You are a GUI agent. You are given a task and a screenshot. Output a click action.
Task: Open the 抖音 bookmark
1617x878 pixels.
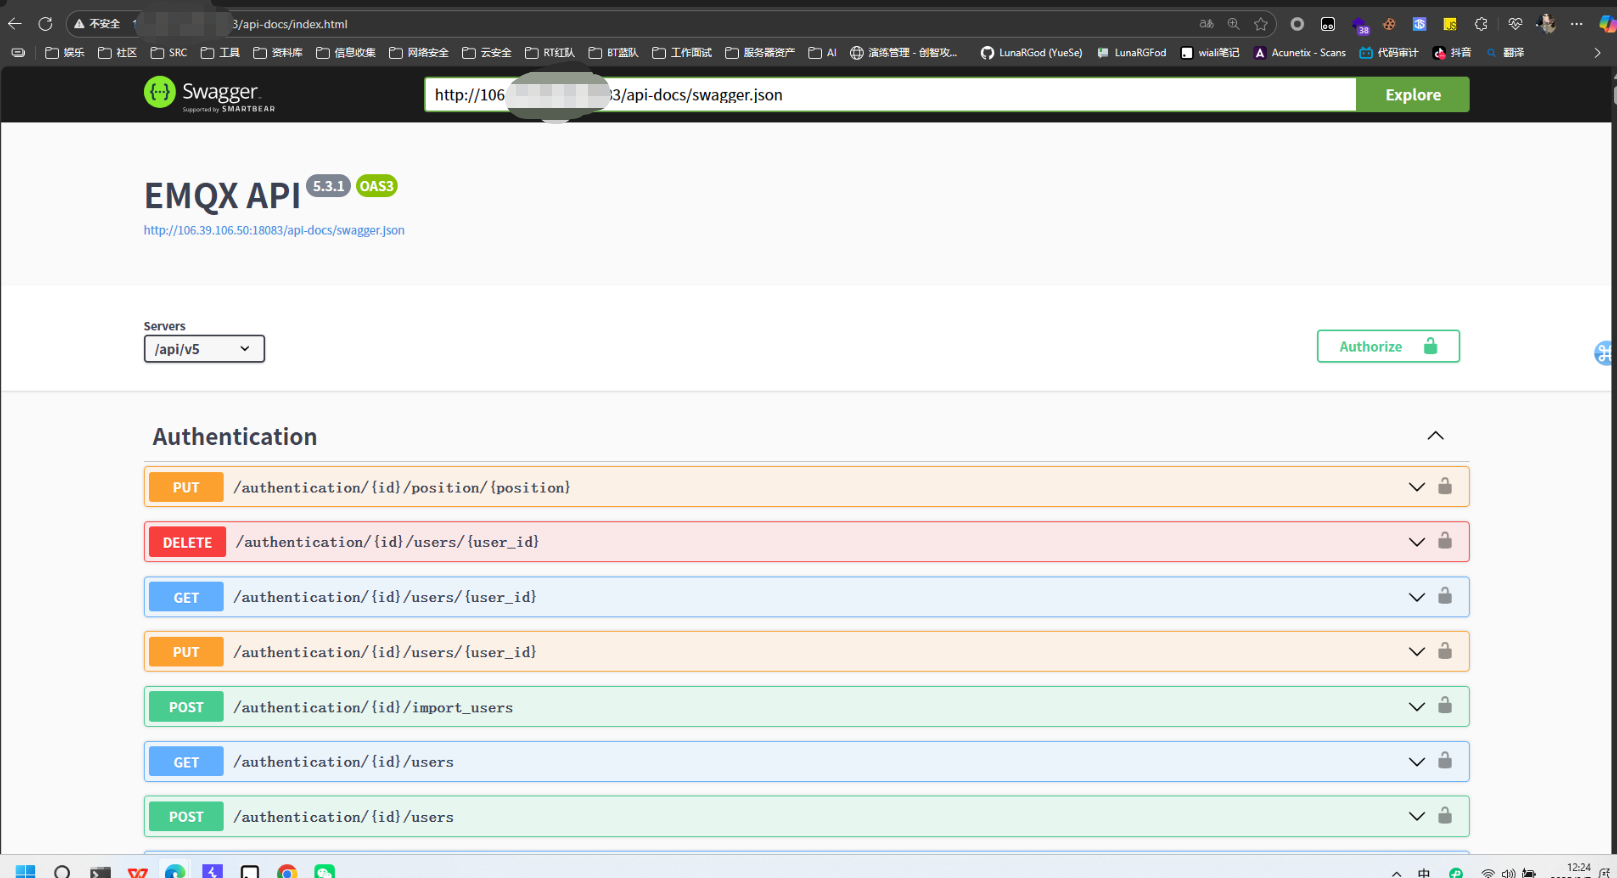coord(1452,53)
